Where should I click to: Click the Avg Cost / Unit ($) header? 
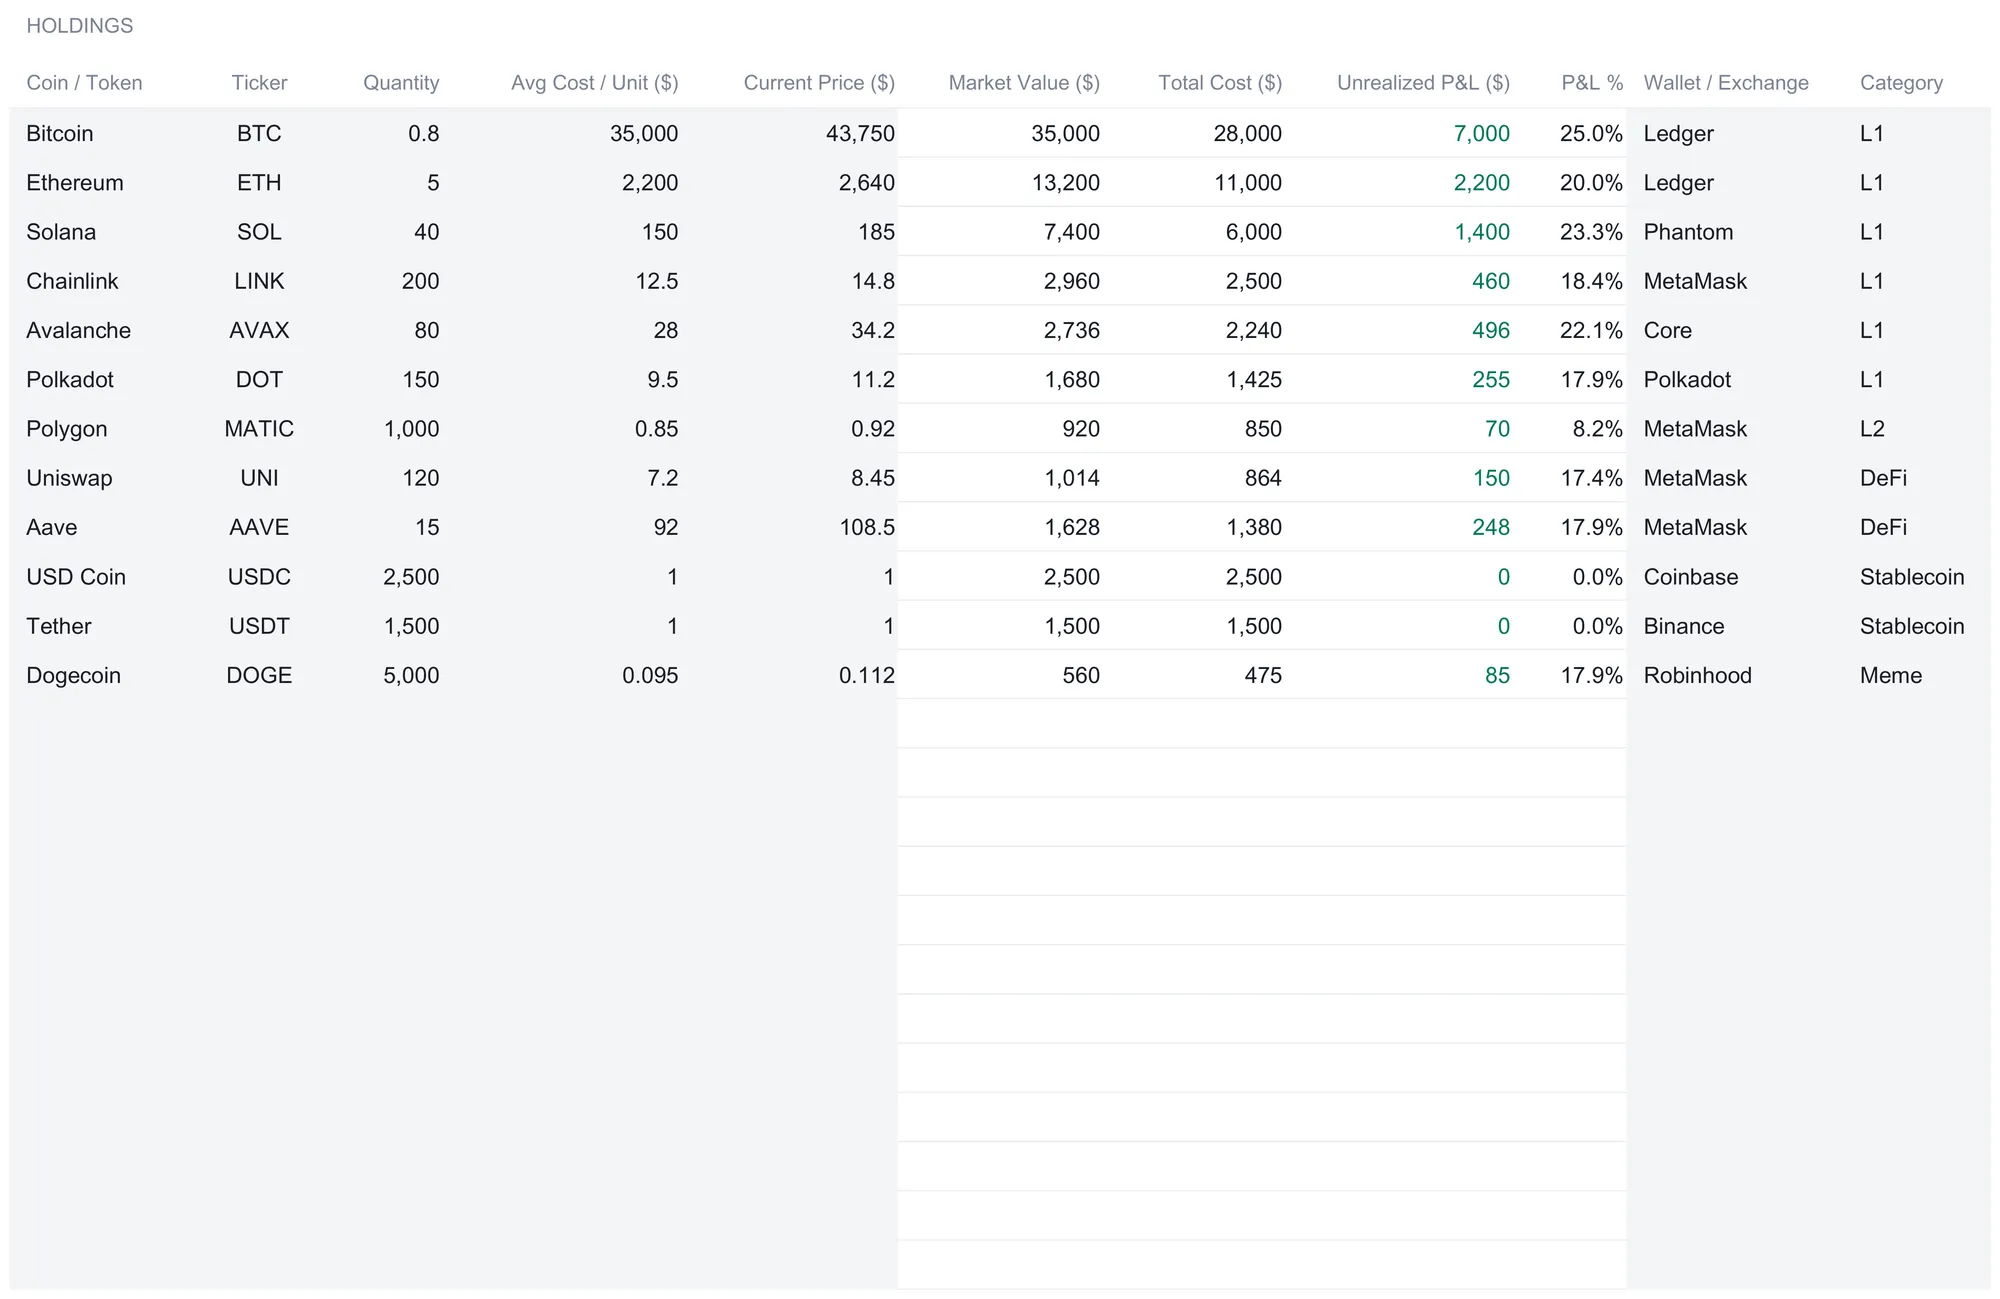594,83
